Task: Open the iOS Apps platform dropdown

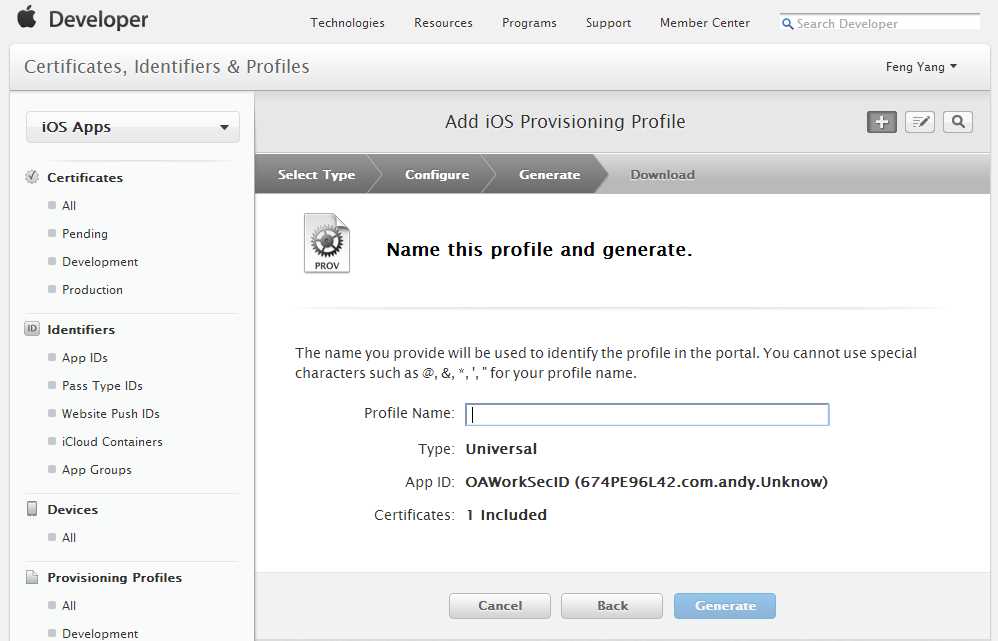Action: [x=133, y=127]
